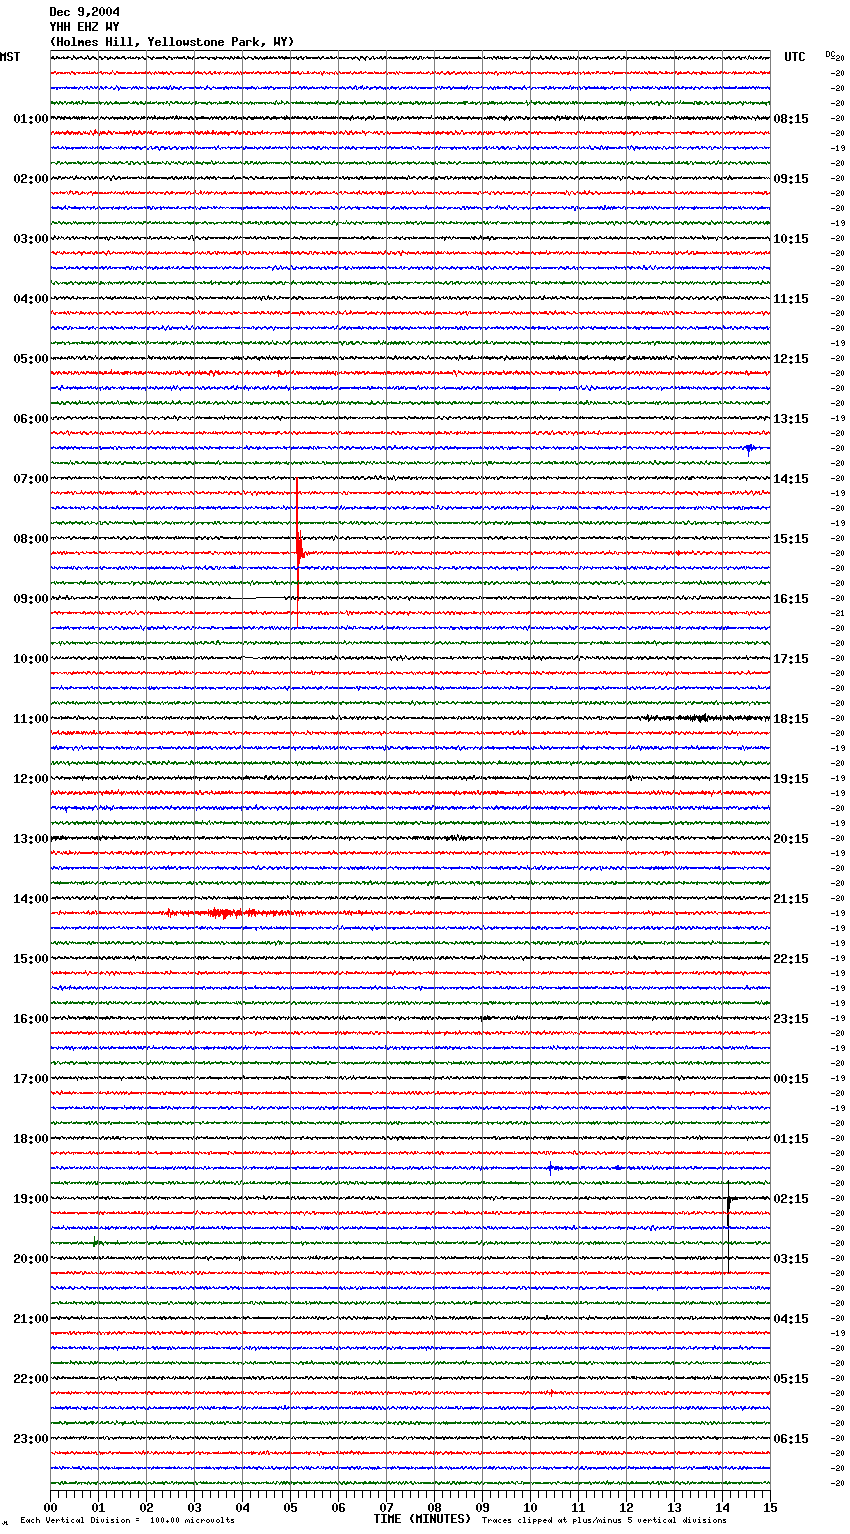Image resolution: width=850 pixels, height=1534 pixels.
Task: Select the 04:00 MST row label
Action: click(30, 299)
